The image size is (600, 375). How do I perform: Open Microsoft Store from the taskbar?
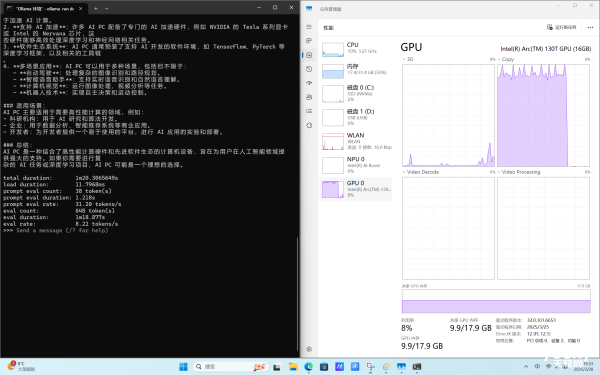click(x=324, y=367)
